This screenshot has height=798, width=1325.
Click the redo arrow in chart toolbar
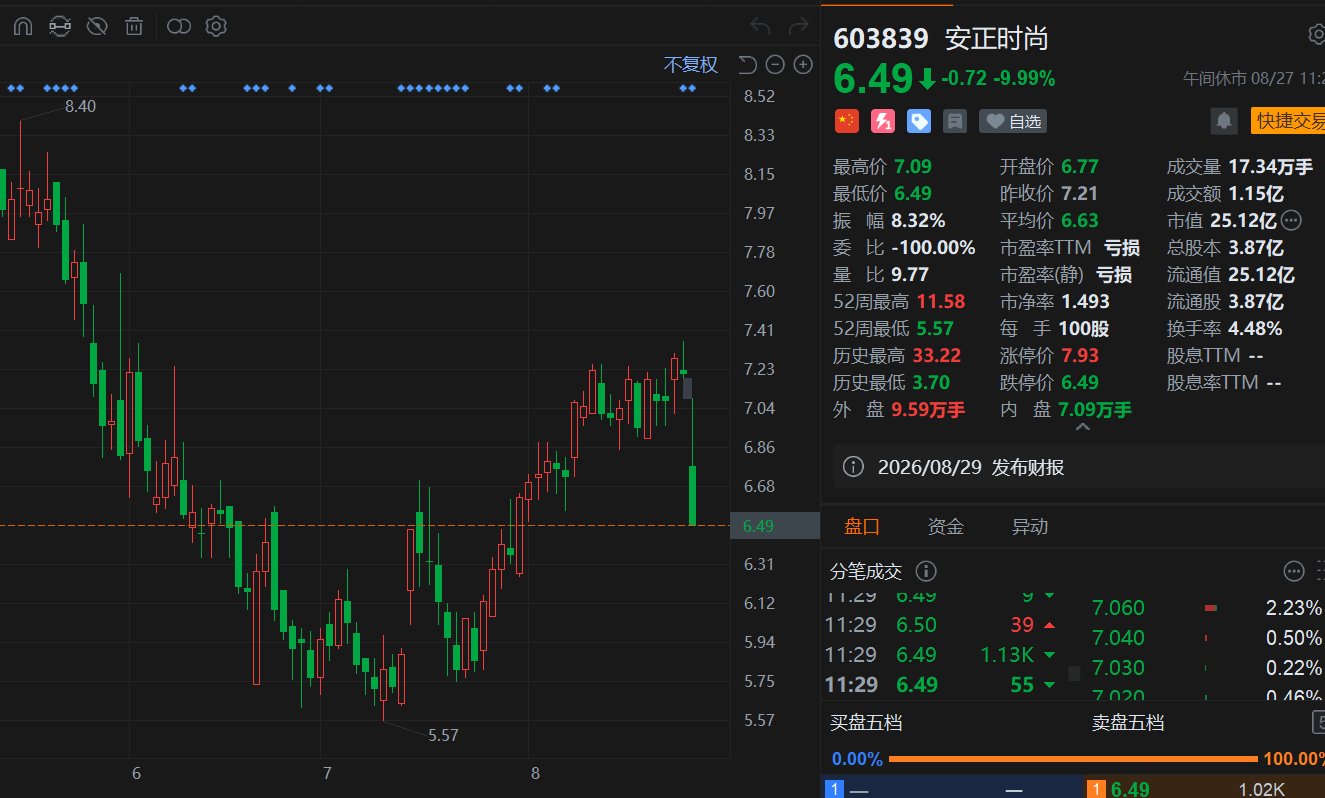point(798,26)
